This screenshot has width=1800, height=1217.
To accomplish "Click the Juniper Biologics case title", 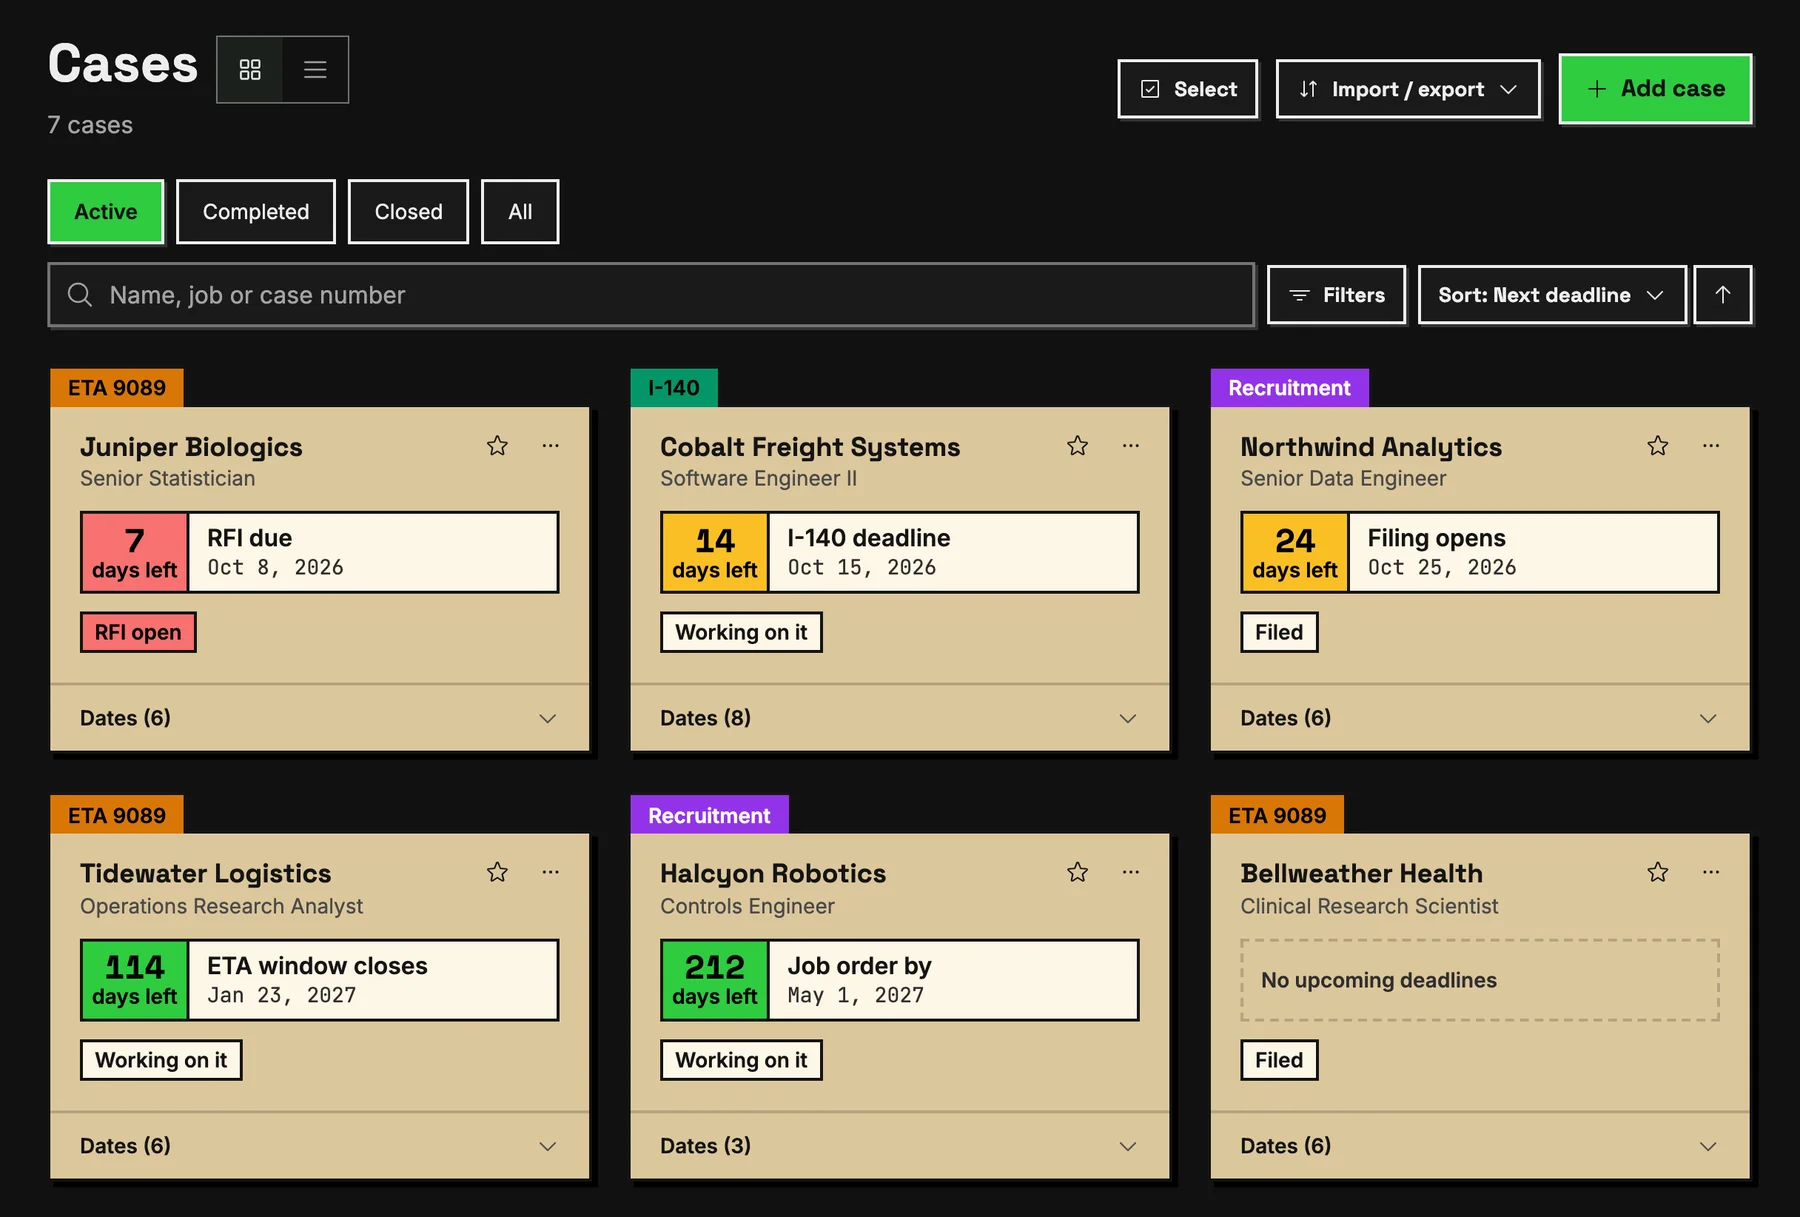I will pos(191,447).
